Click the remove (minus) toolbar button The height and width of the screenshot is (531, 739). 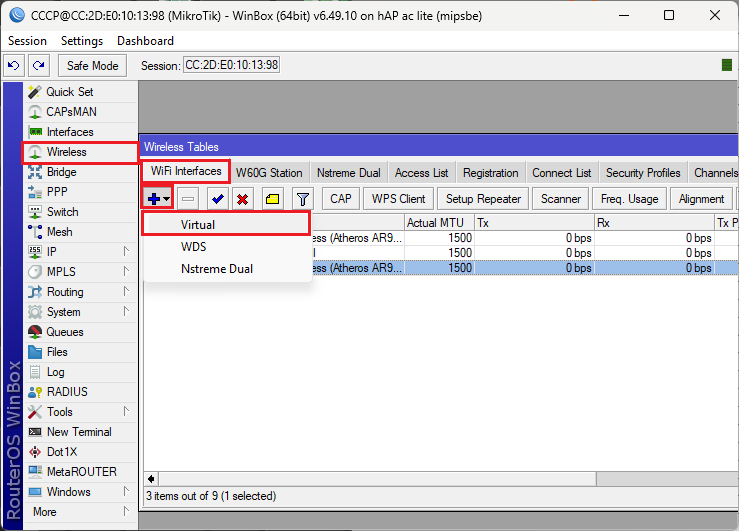[x=188, y=199]
